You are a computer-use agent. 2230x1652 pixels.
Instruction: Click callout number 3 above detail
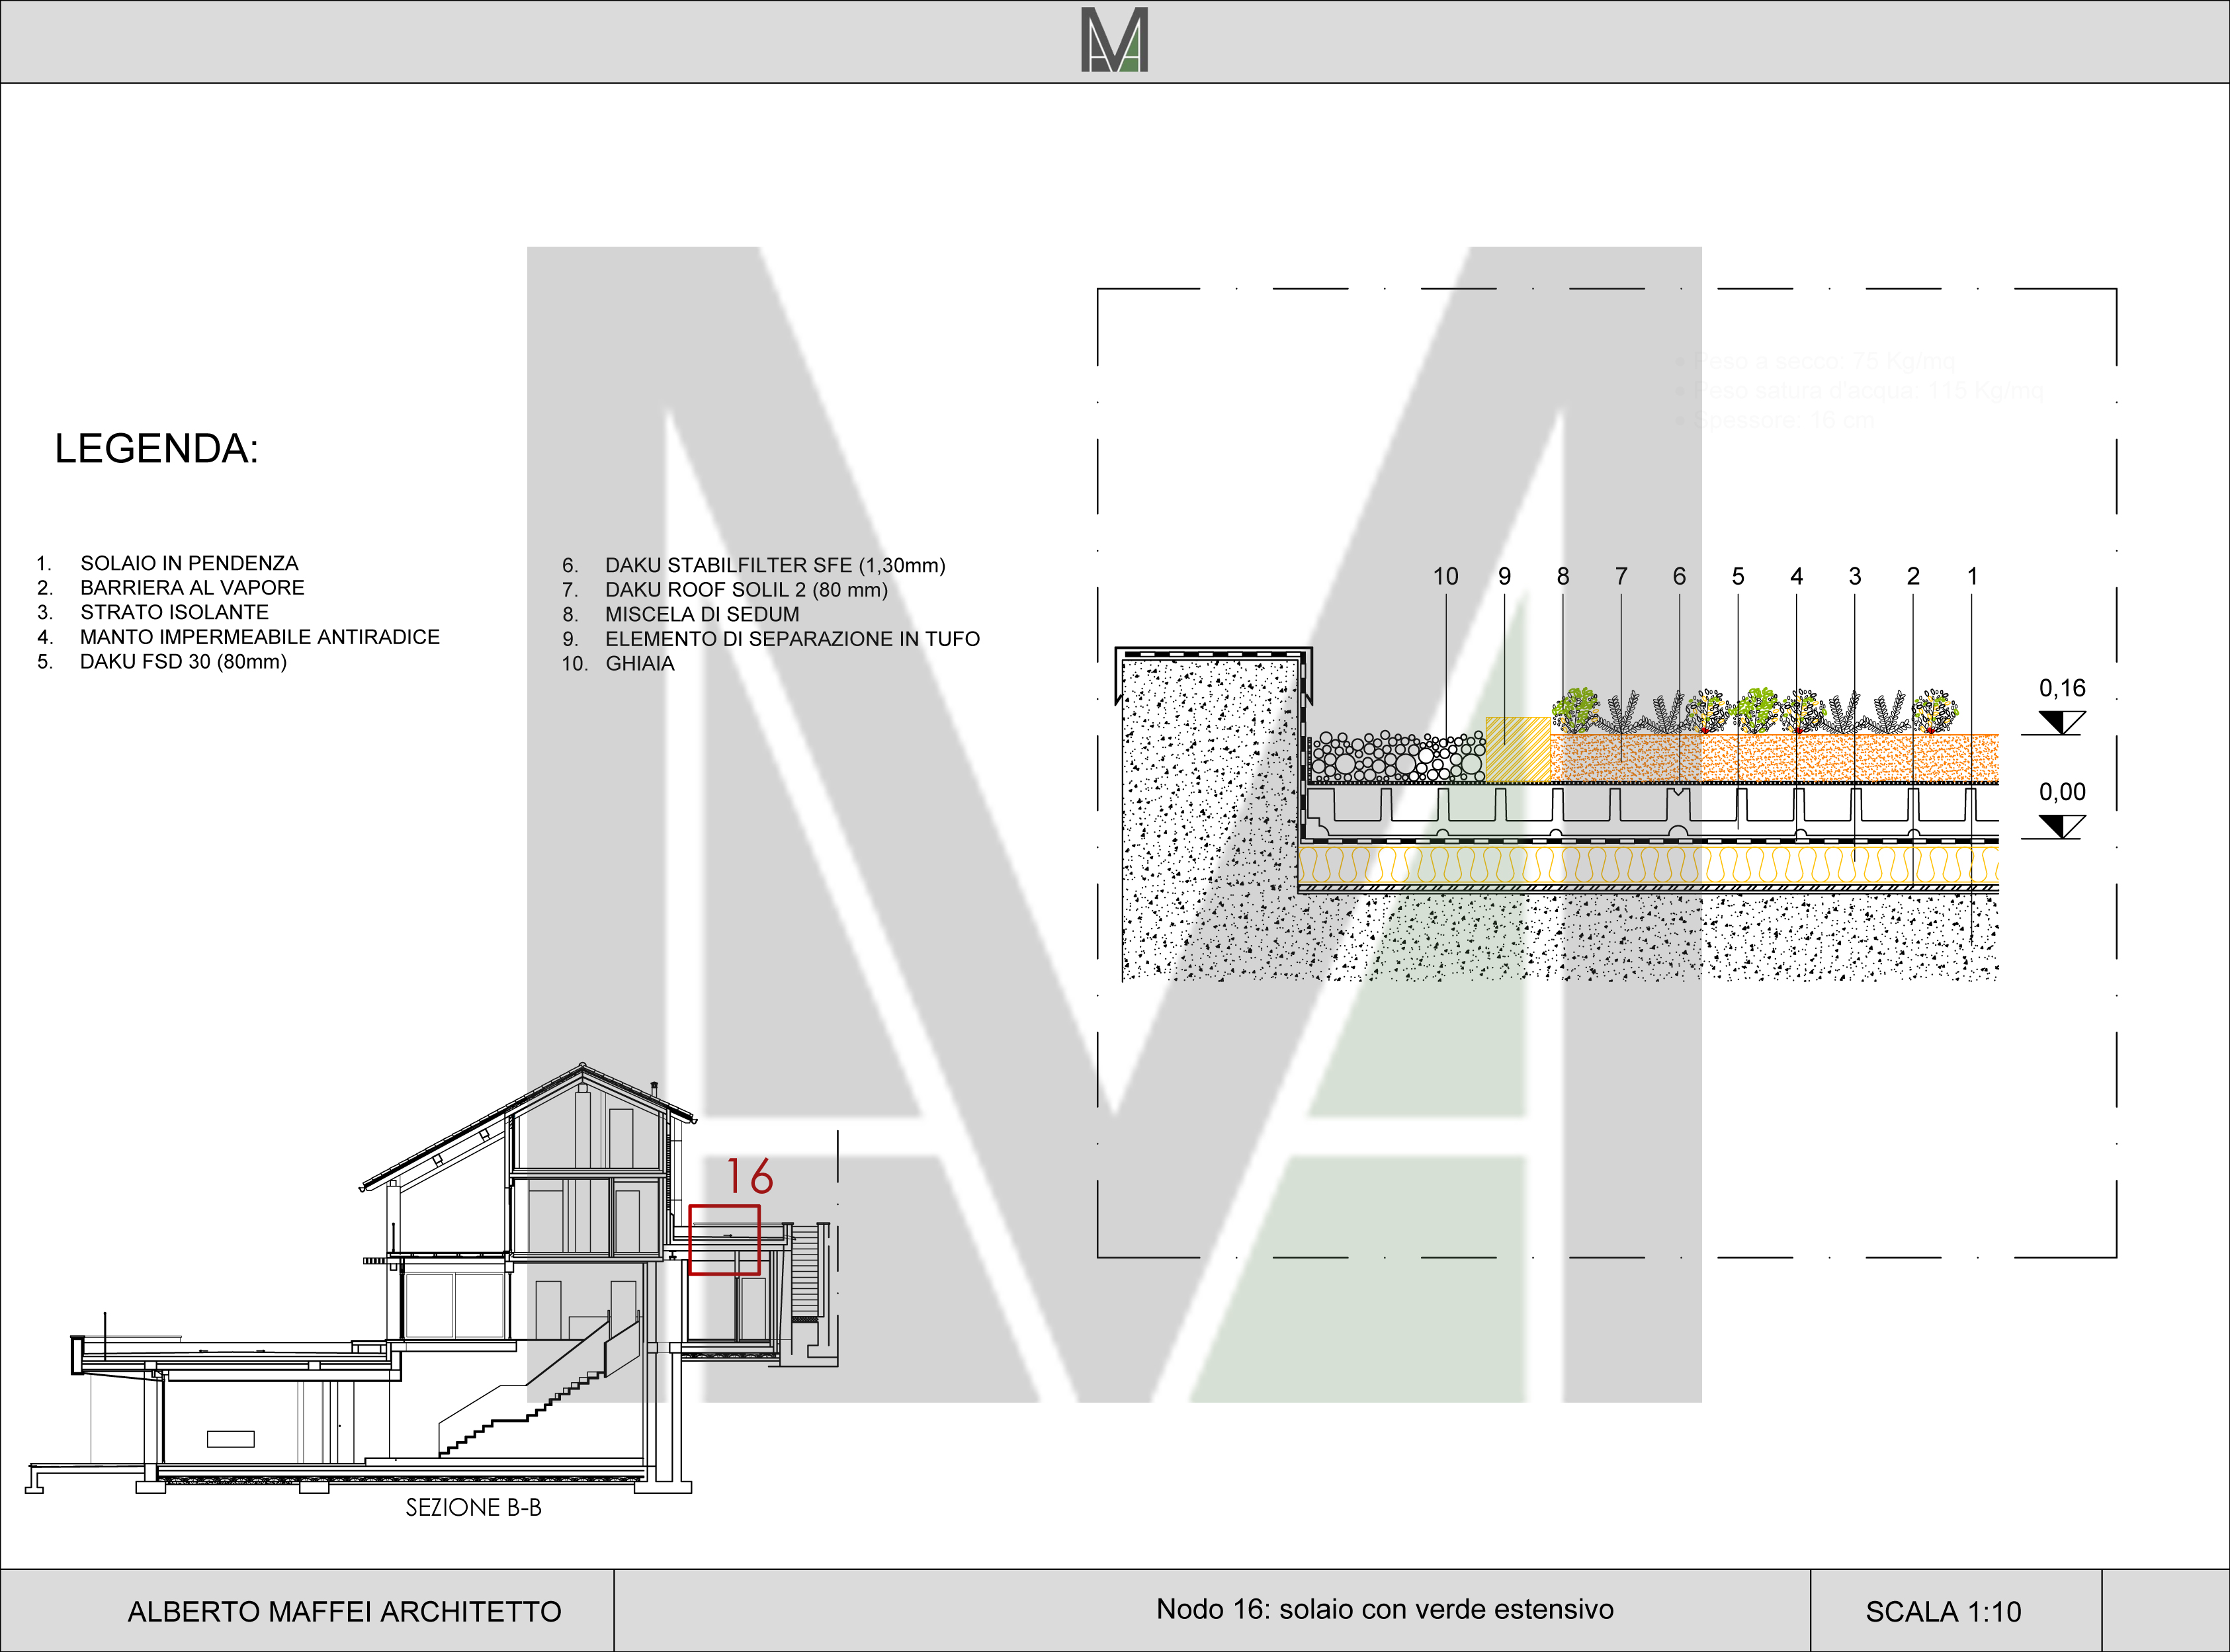1855,576
